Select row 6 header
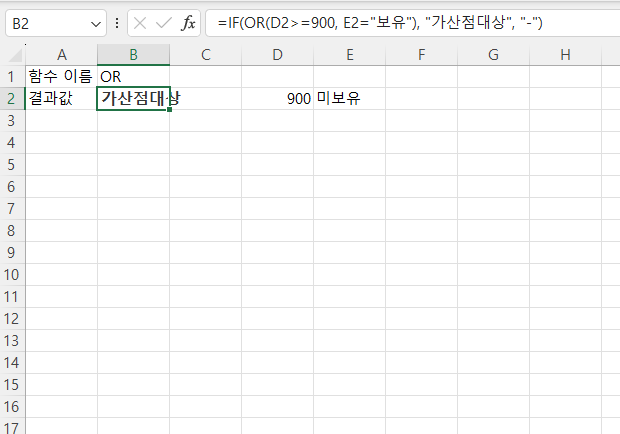This screenshot has width=620, height=434. click(x=12, y=187)
